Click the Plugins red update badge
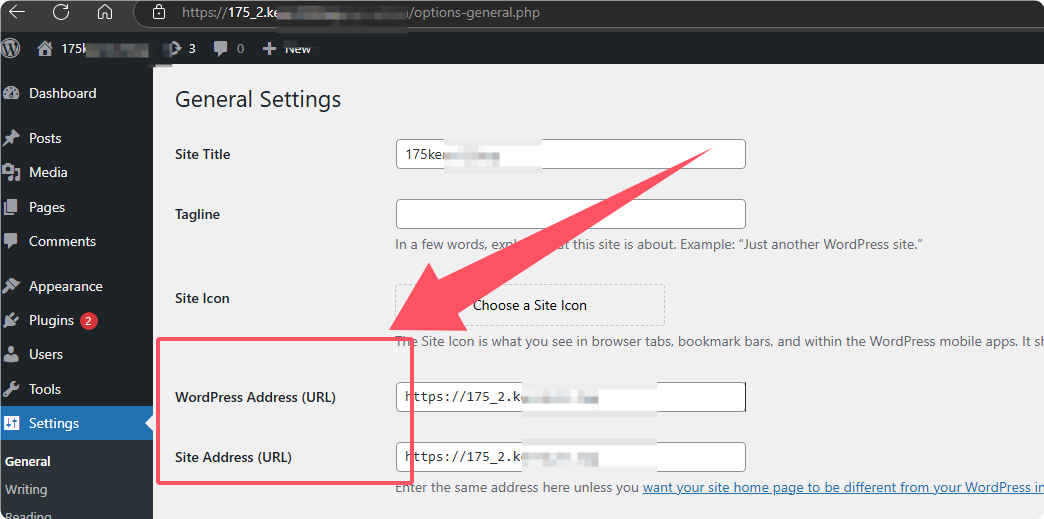The height and width of the screenshot is (519, 1044). click(x=89, y=321)
